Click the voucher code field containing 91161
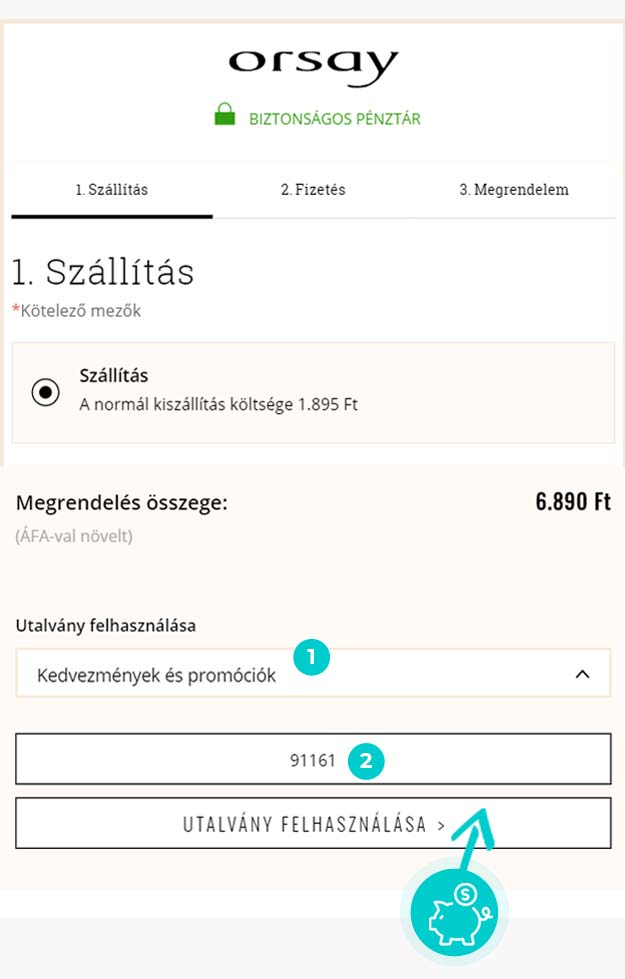The image size is (625, 979). (x=313, y=759)
